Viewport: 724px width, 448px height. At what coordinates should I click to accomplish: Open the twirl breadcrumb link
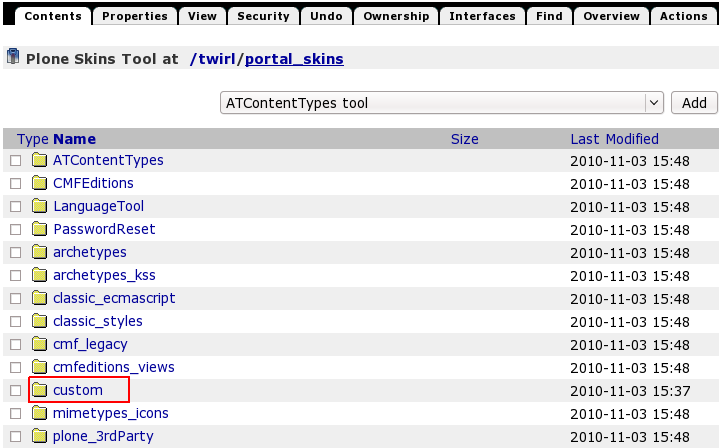[217, 59]
